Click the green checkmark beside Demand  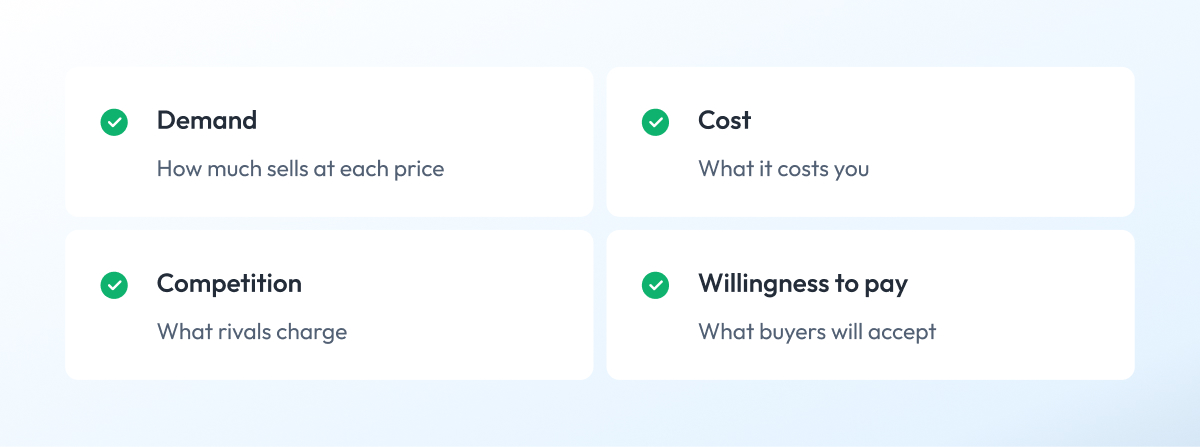(115, 122)
